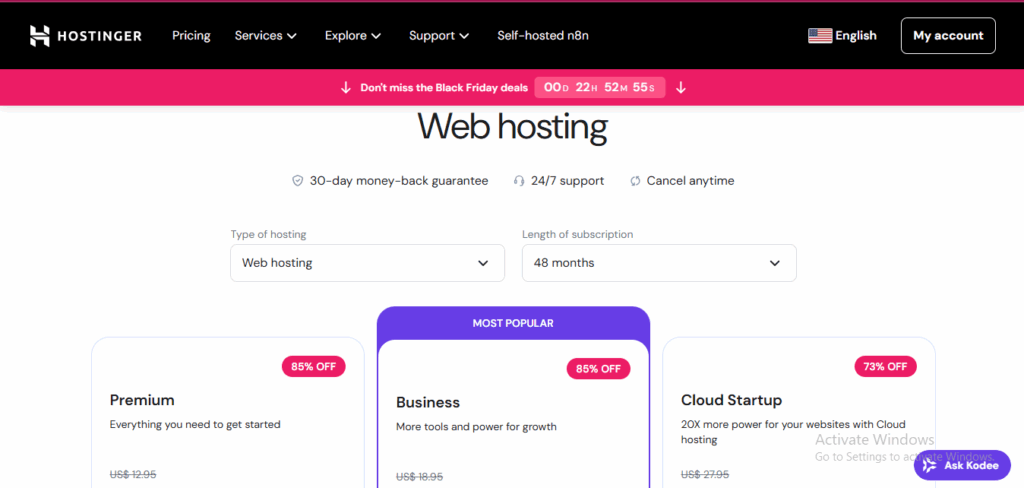Click 'Everything you need to get started' text

tap(195, 425)
